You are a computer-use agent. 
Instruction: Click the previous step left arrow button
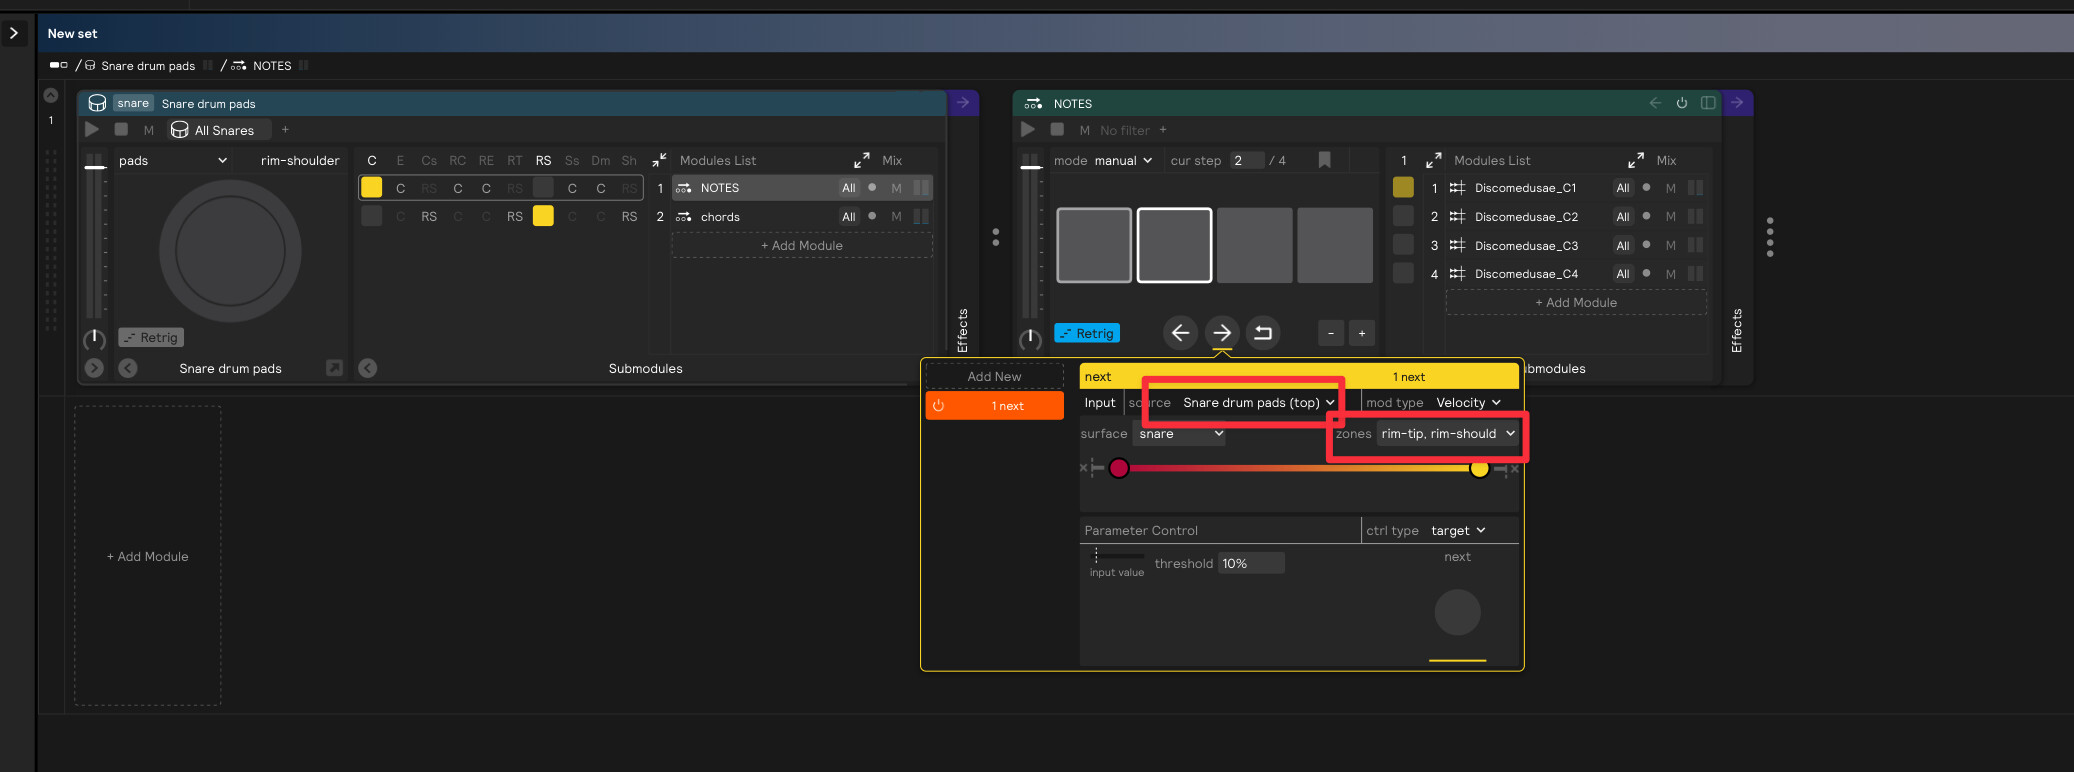(x=1180, y=333)
